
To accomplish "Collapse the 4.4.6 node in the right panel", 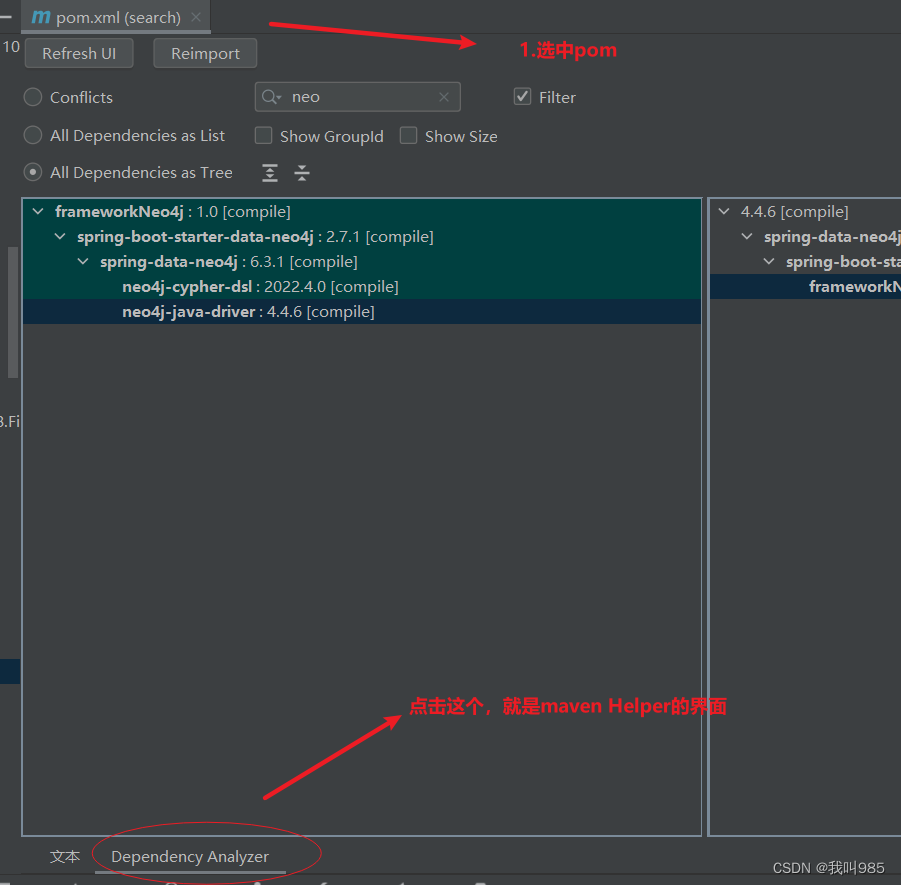I will 724,211.
